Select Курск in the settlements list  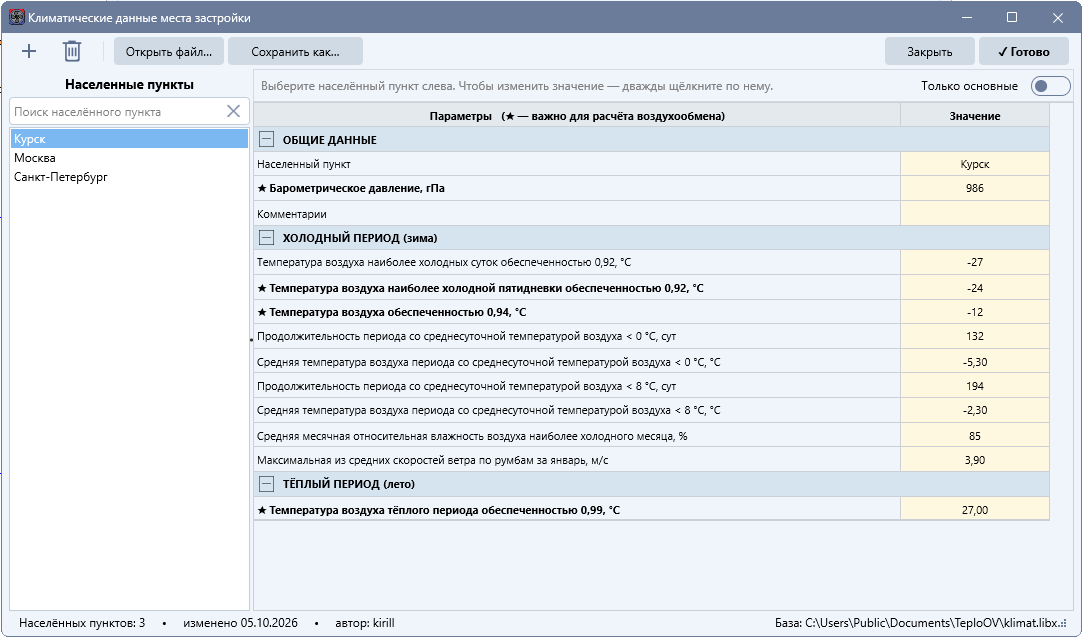(129, 139)
